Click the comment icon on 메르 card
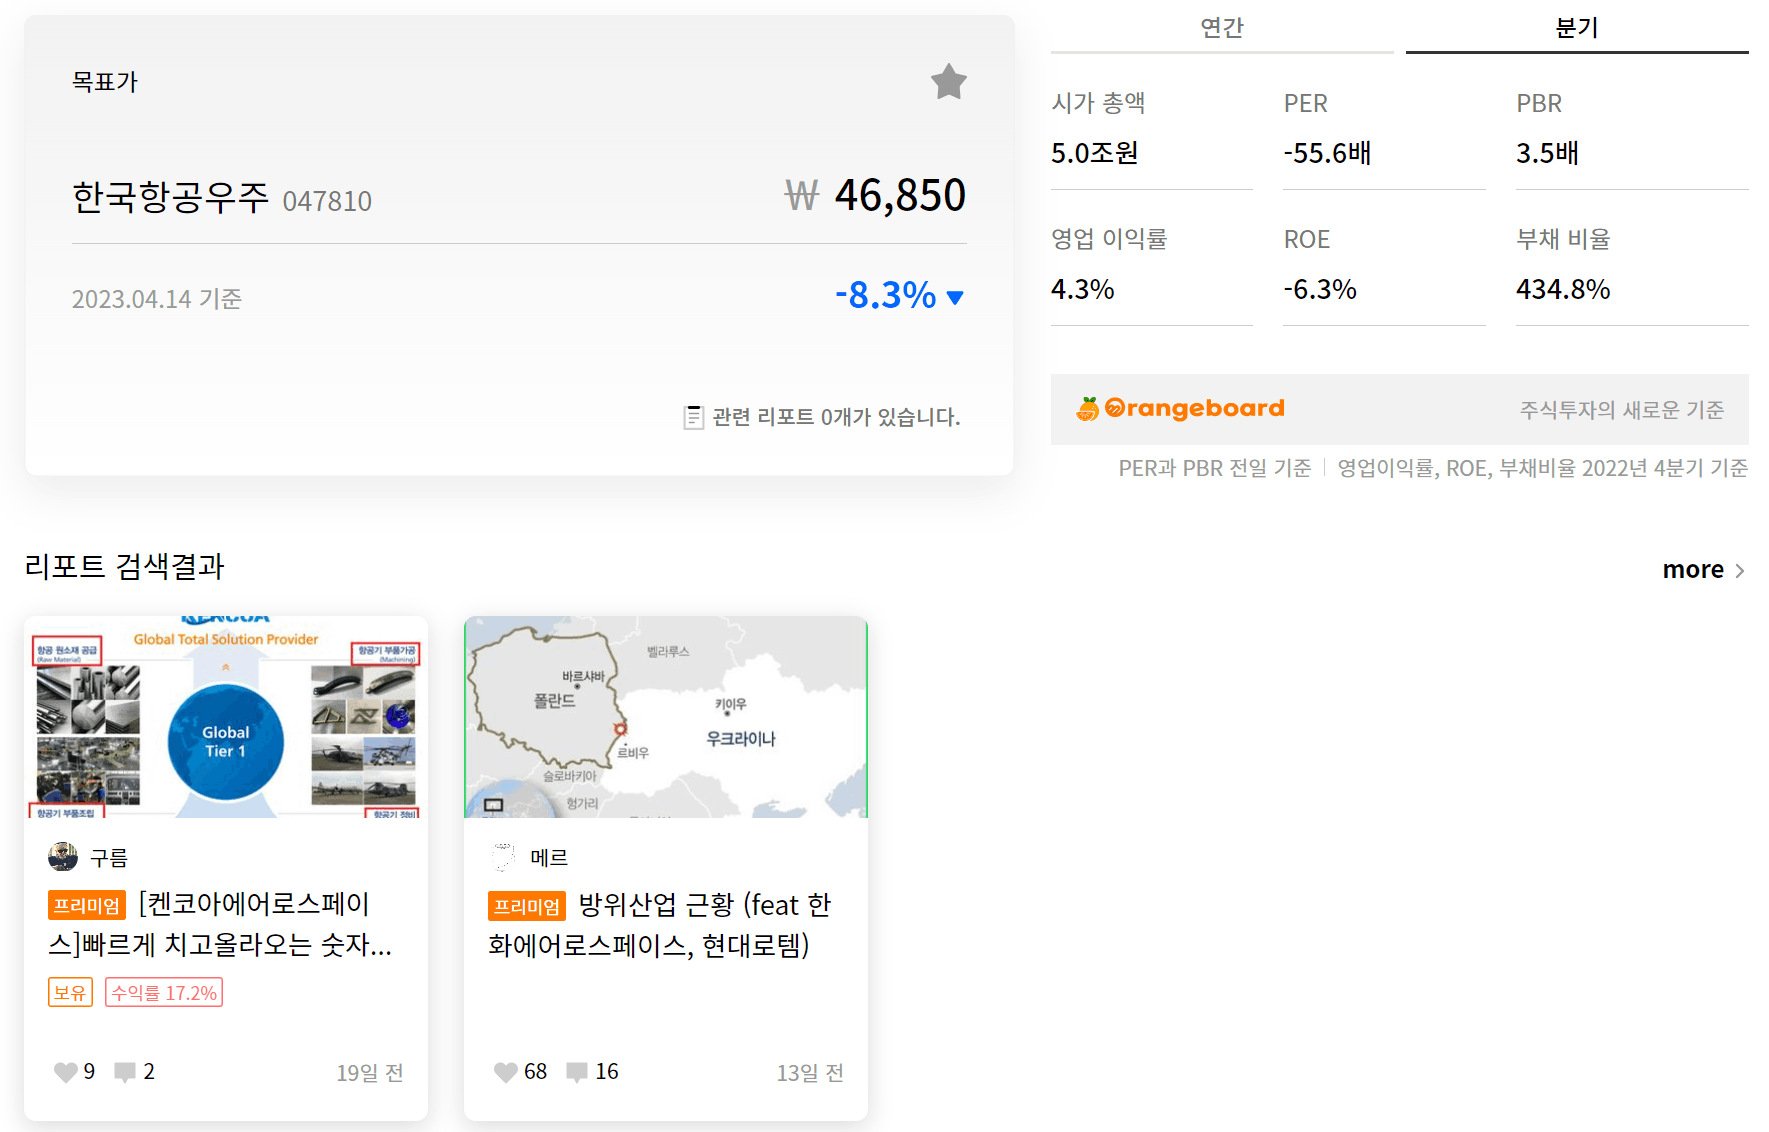This screenshot has height=1132, width=1769. point(577,1072)
